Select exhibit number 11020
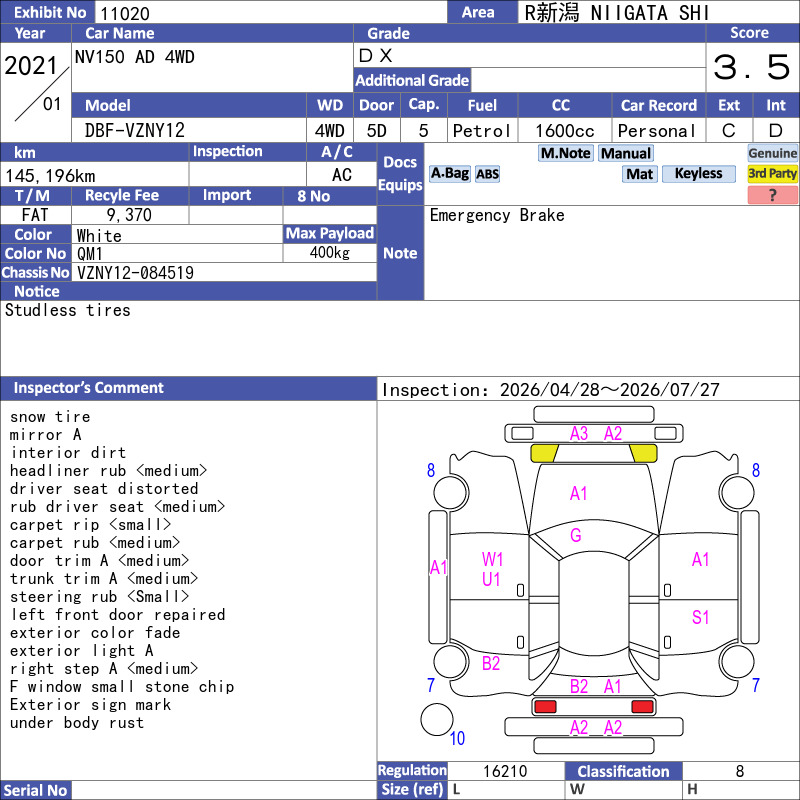 pyautogui.click(x=124, y=13)
